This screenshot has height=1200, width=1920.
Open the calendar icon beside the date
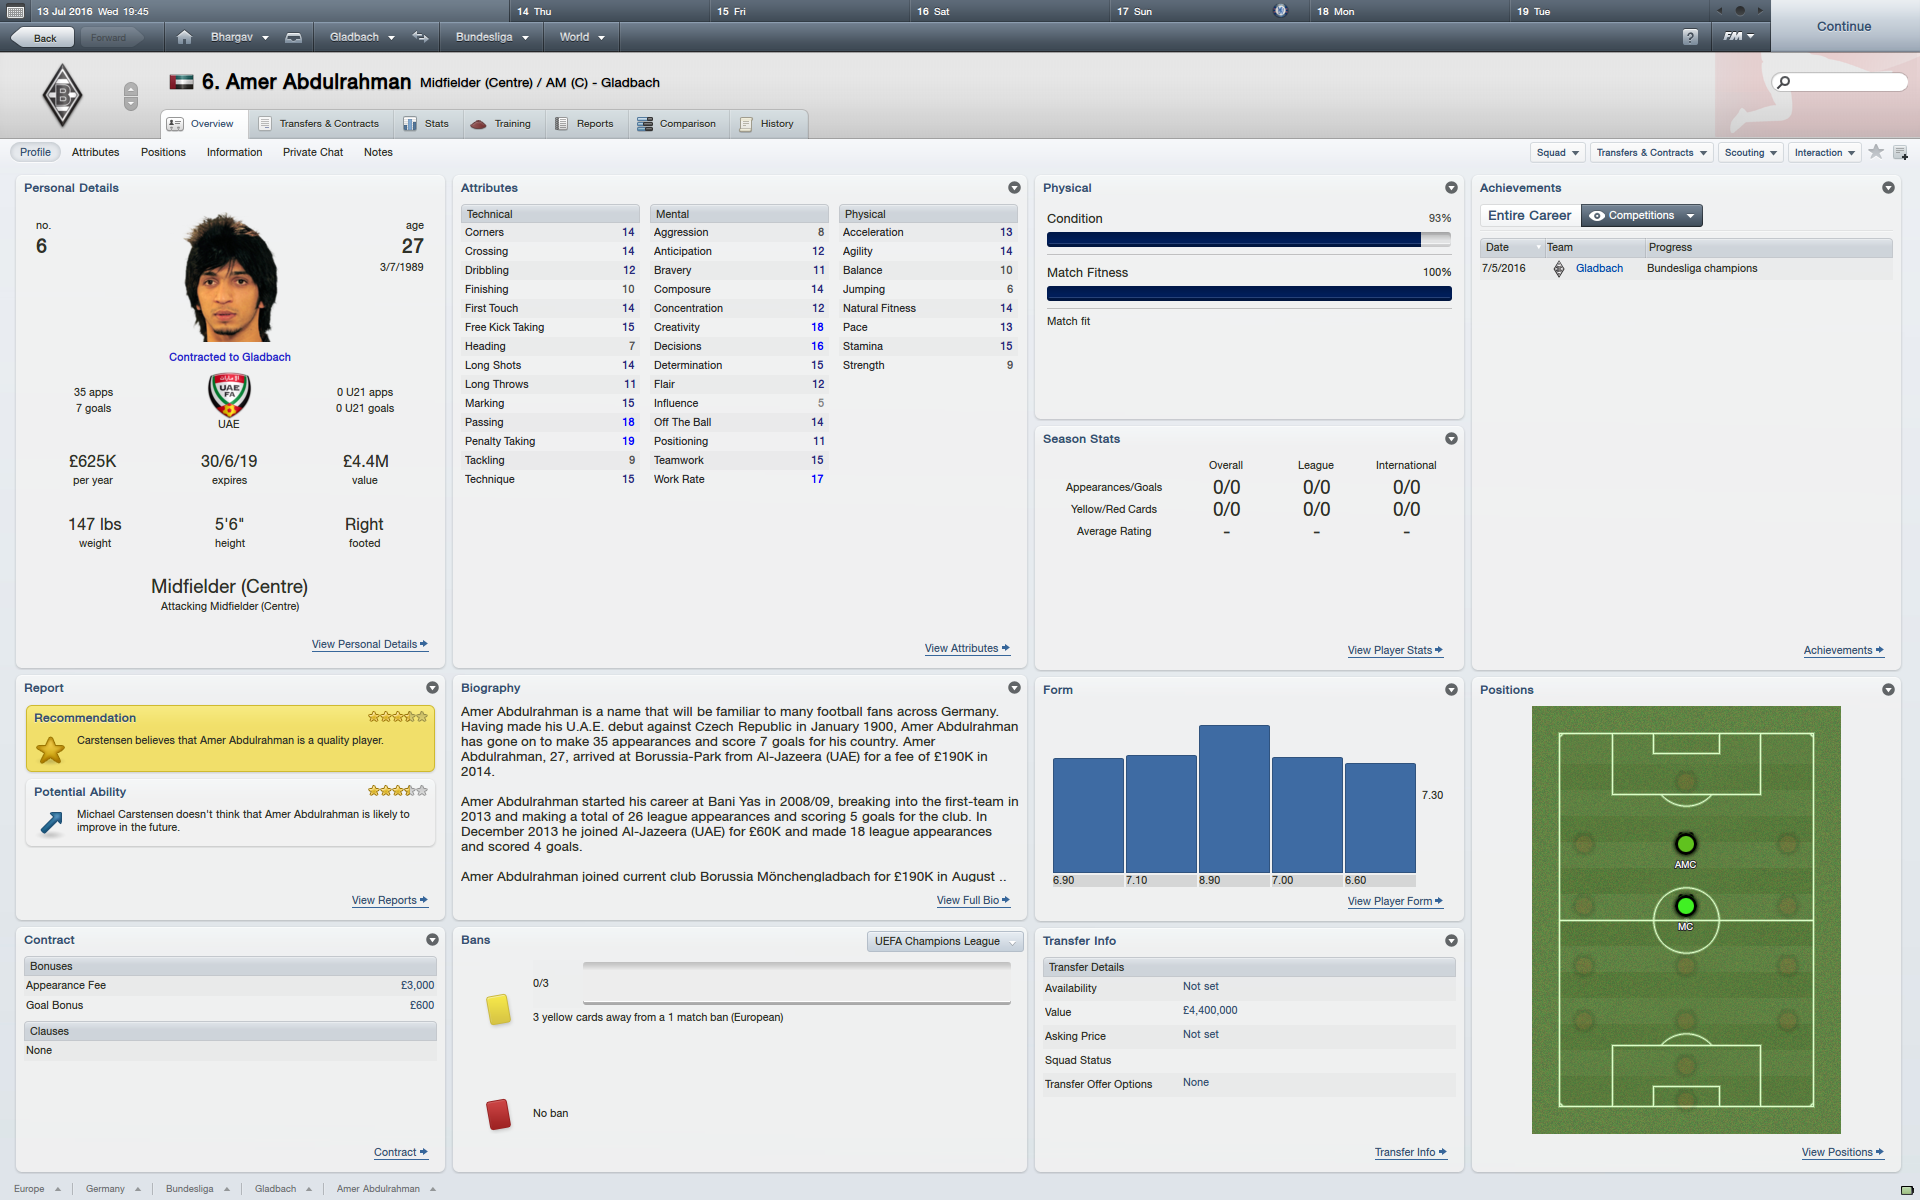pyautogui.click(x=15, y=11)
